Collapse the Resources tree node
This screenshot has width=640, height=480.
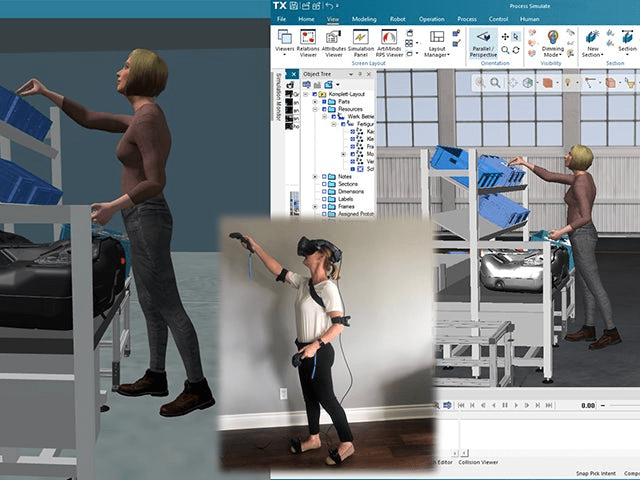(x=315, y=109)
